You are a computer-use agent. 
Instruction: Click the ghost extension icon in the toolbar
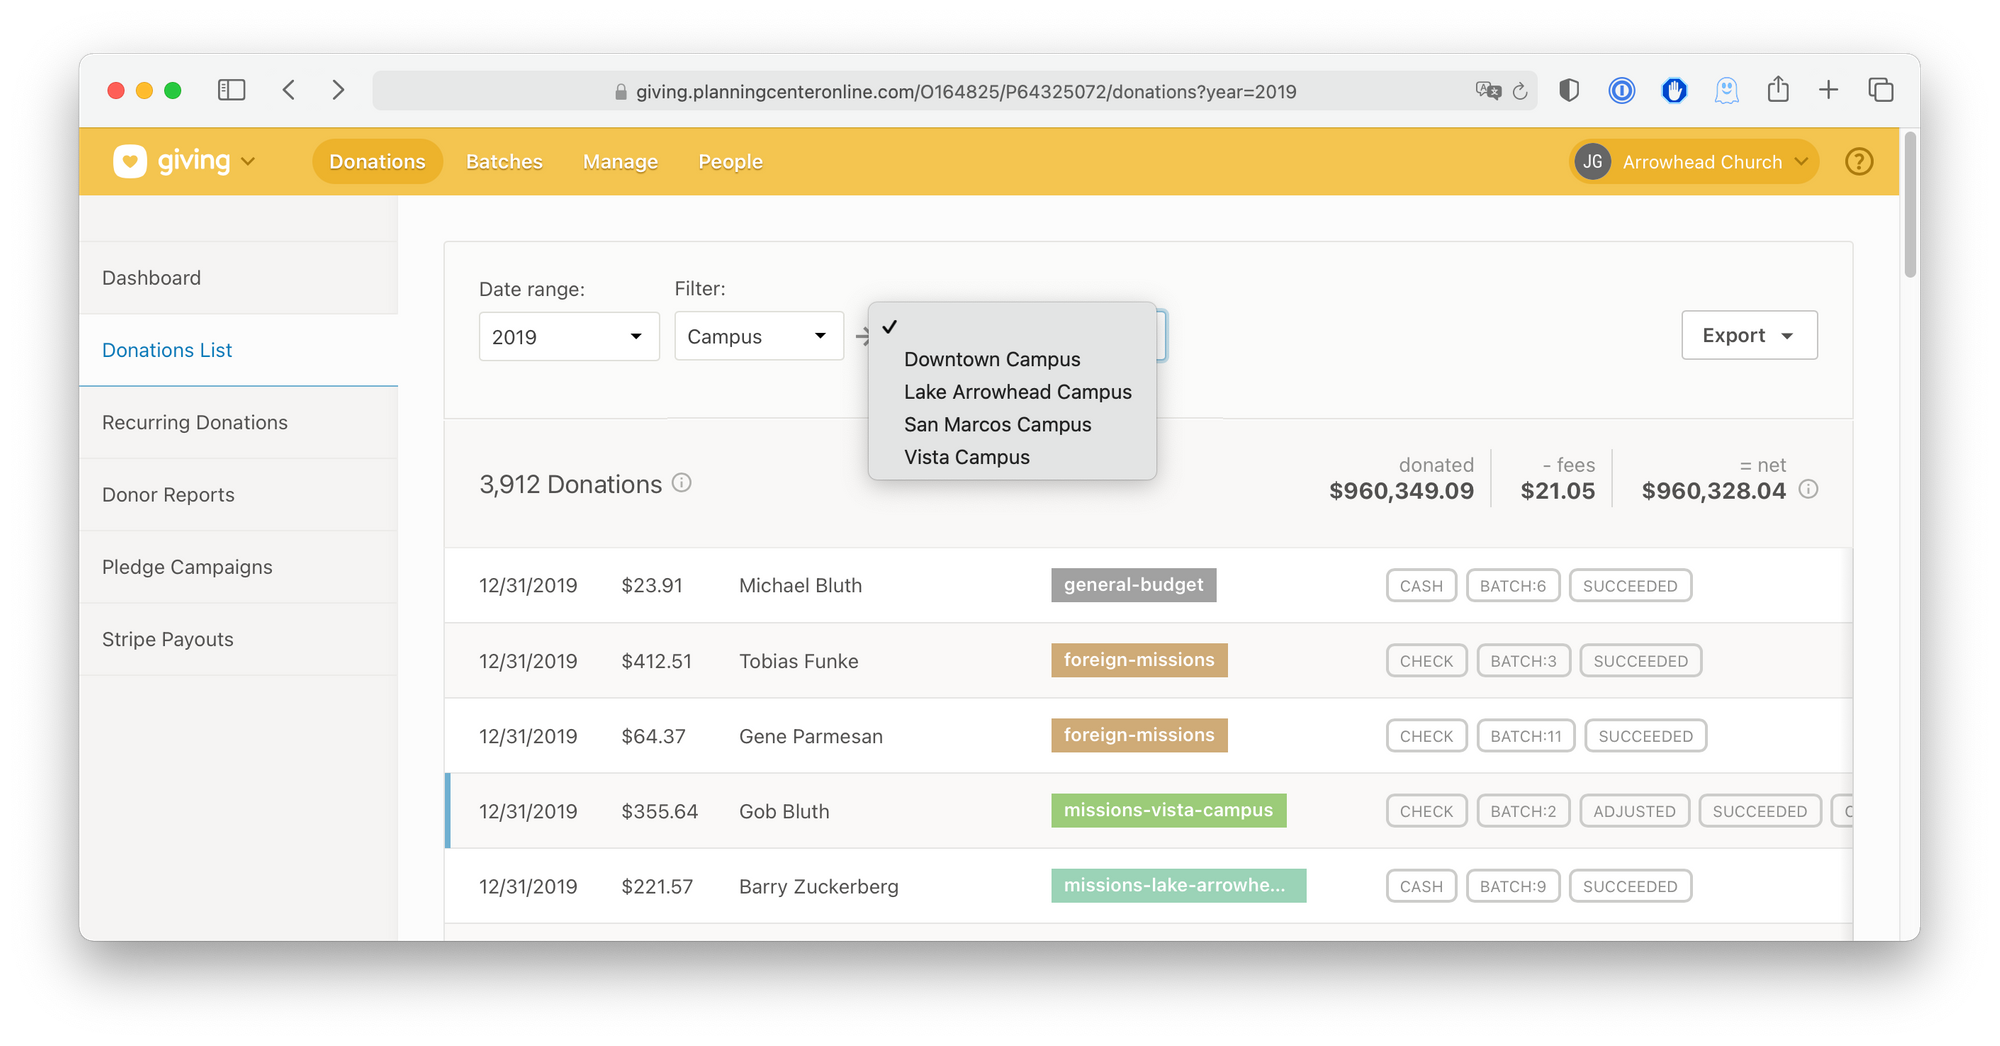[x=1727, y=90]
